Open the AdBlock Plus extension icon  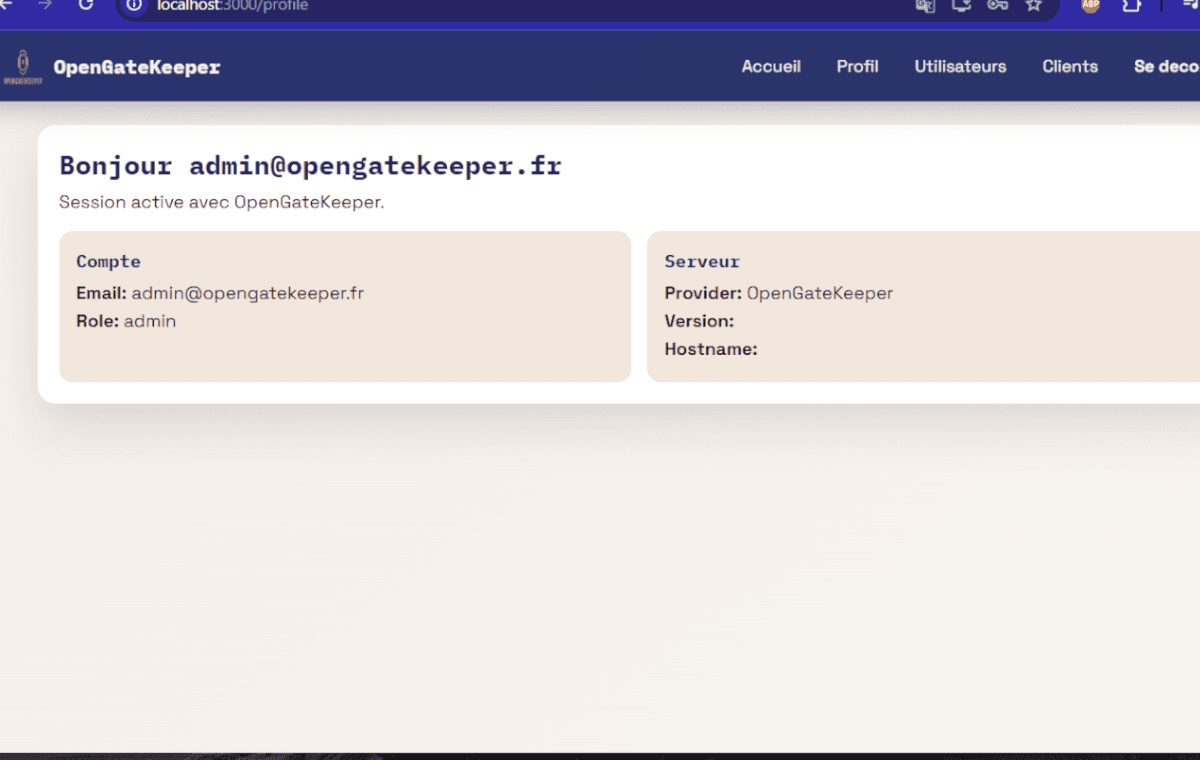coord(1089,6)
